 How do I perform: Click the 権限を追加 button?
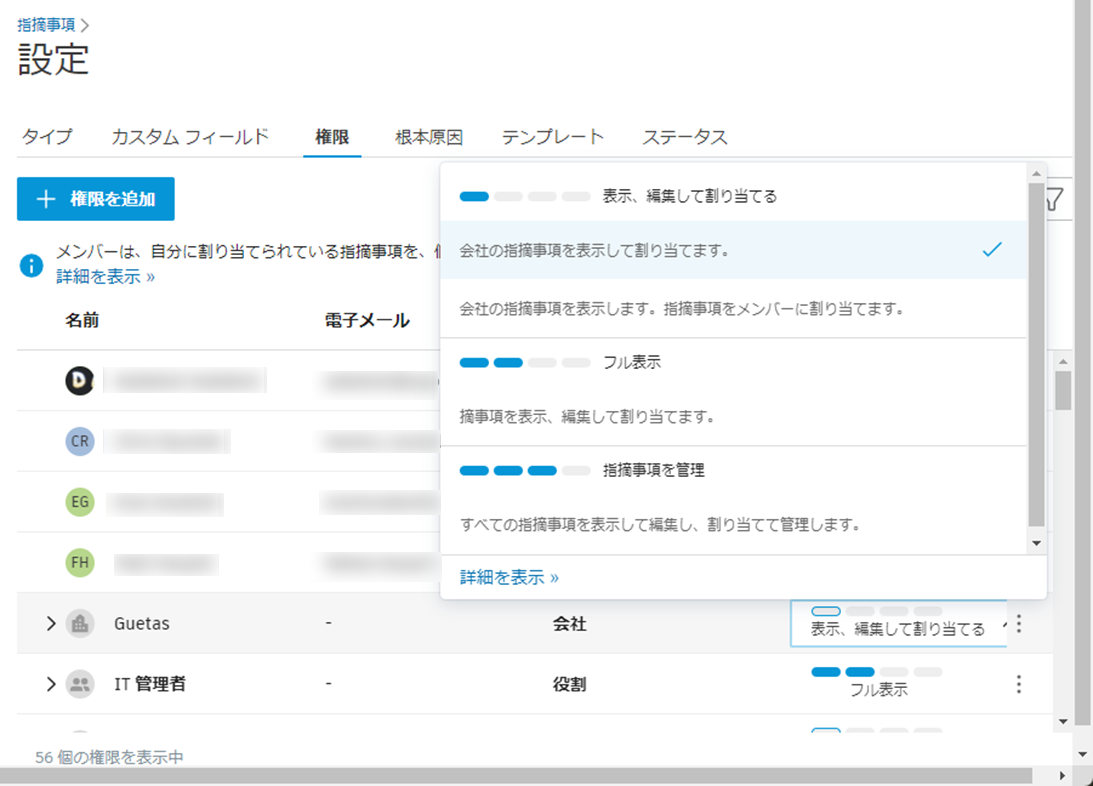point(95,199)
